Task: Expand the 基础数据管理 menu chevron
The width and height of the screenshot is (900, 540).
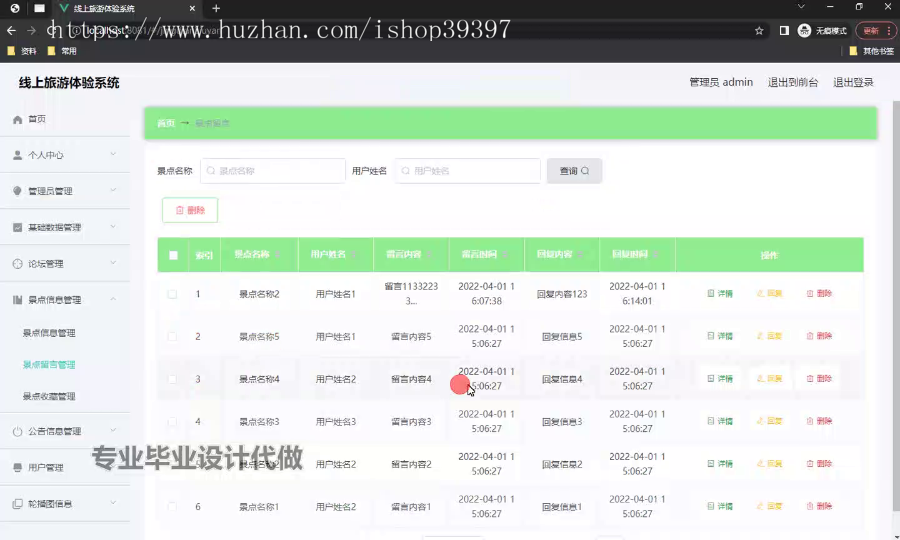Action: point(113,227)
